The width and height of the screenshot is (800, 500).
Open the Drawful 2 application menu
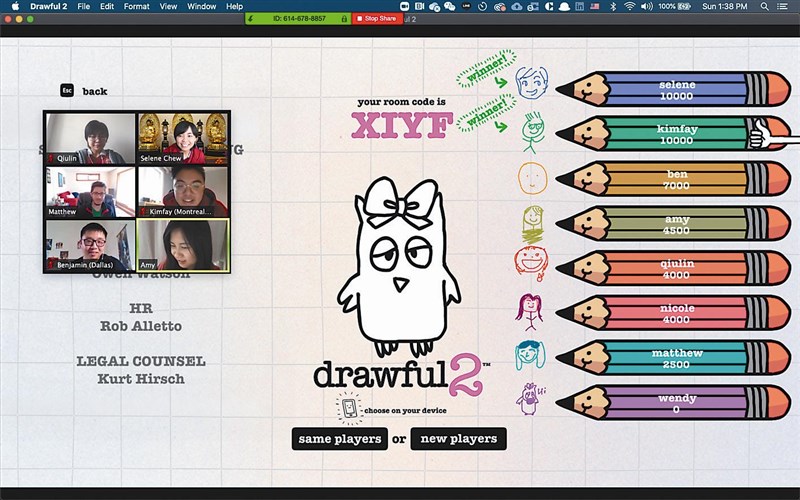pos(48,6)
